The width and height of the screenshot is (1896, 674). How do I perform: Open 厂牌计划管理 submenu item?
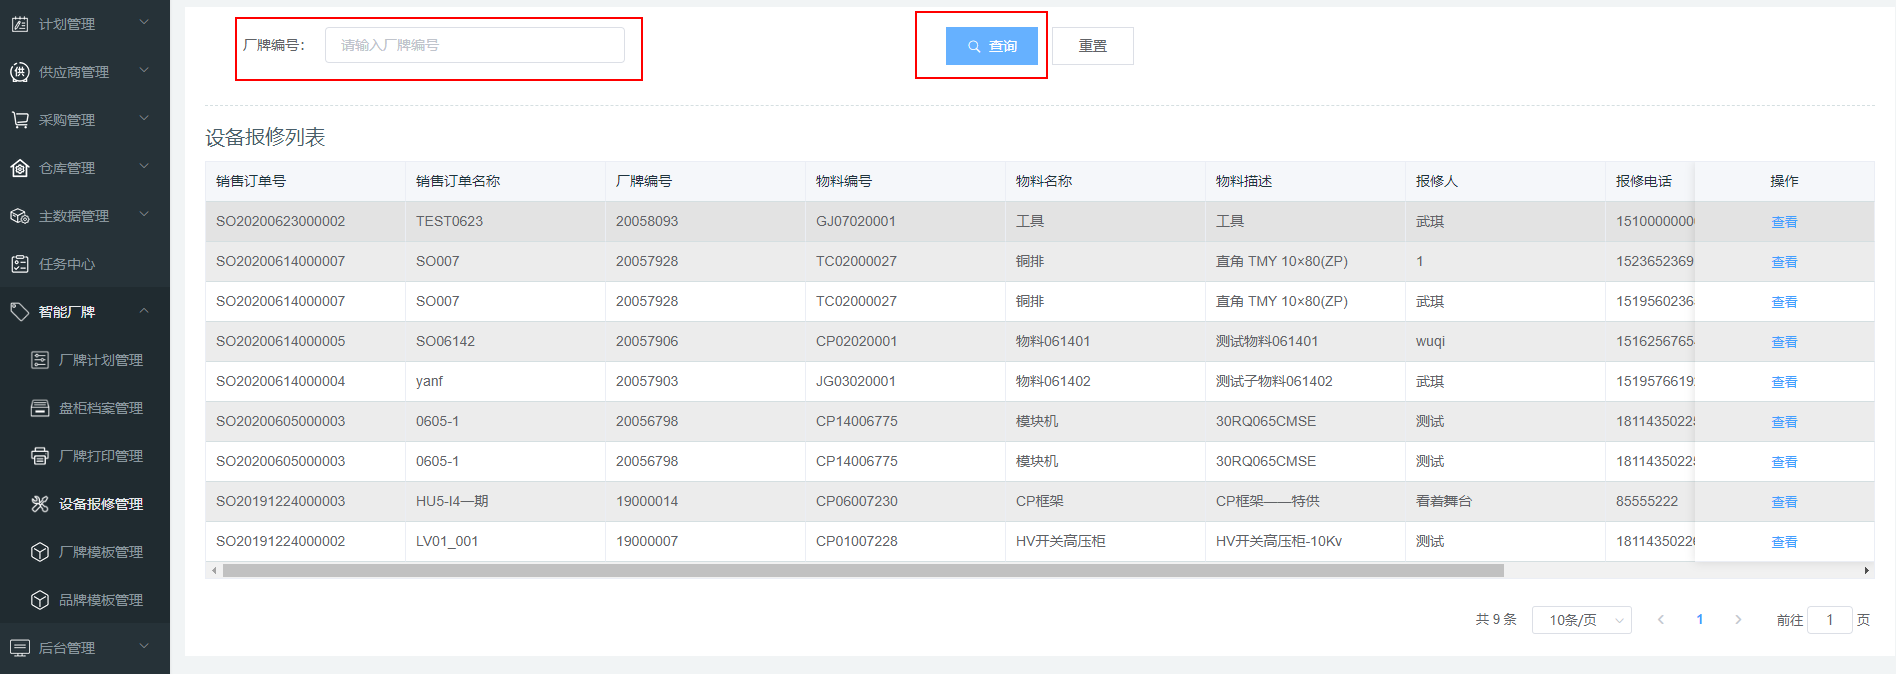click(100, 360)
